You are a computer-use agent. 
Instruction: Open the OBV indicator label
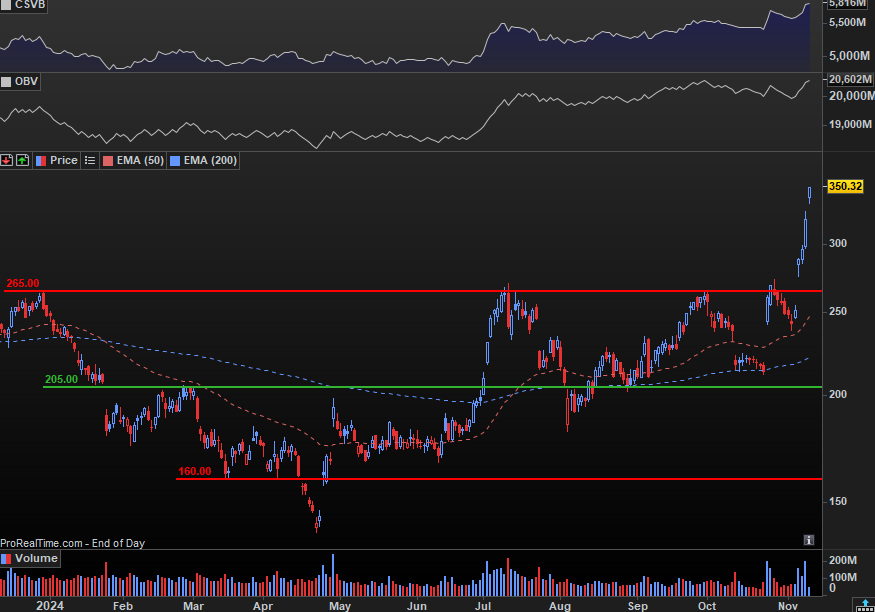20,81
